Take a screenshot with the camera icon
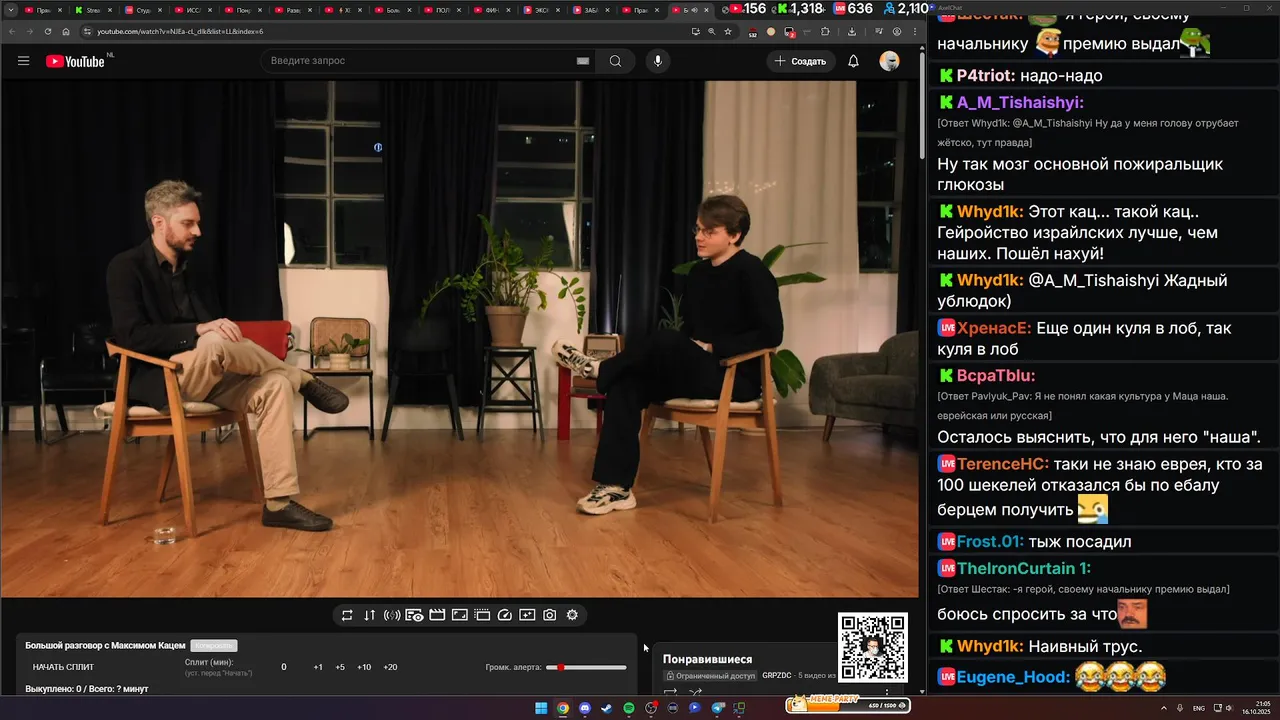 coord(549,615)
